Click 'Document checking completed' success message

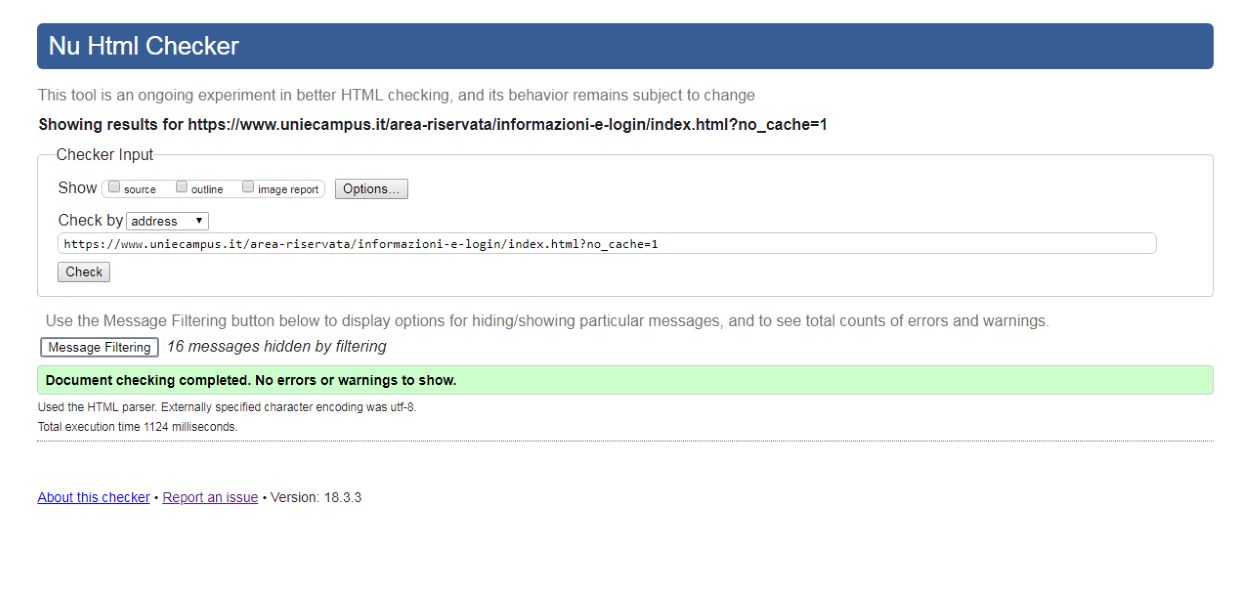click(625, 380)
